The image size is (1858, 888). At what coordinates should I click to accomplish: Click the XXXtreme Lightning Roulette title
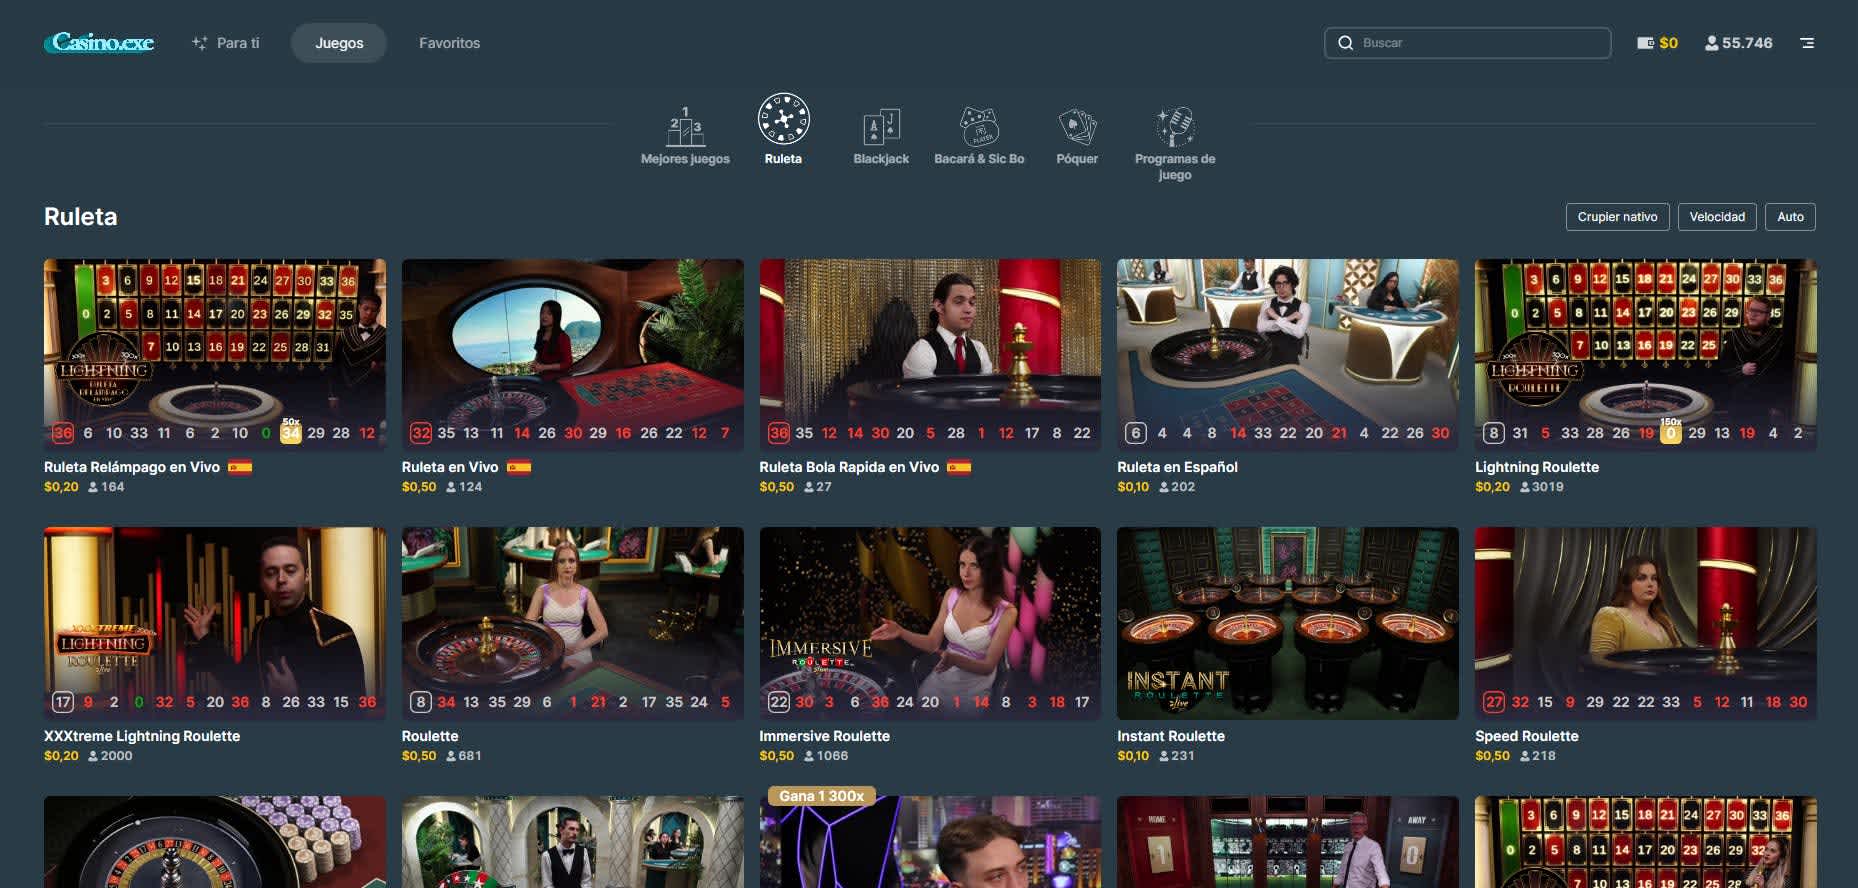tap(142, 736)
